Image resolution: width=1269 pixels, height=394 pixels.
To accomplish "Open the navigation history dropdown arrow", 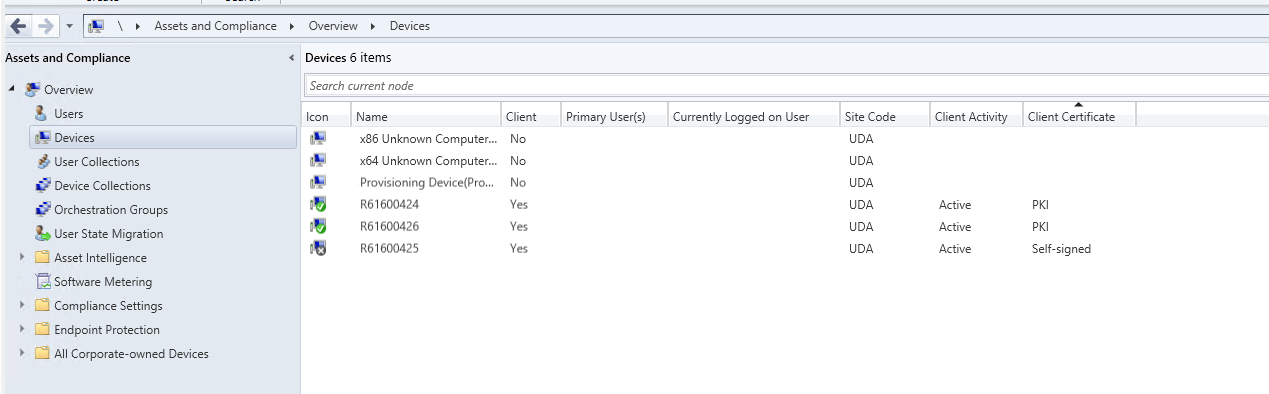I will click(69, 27).
